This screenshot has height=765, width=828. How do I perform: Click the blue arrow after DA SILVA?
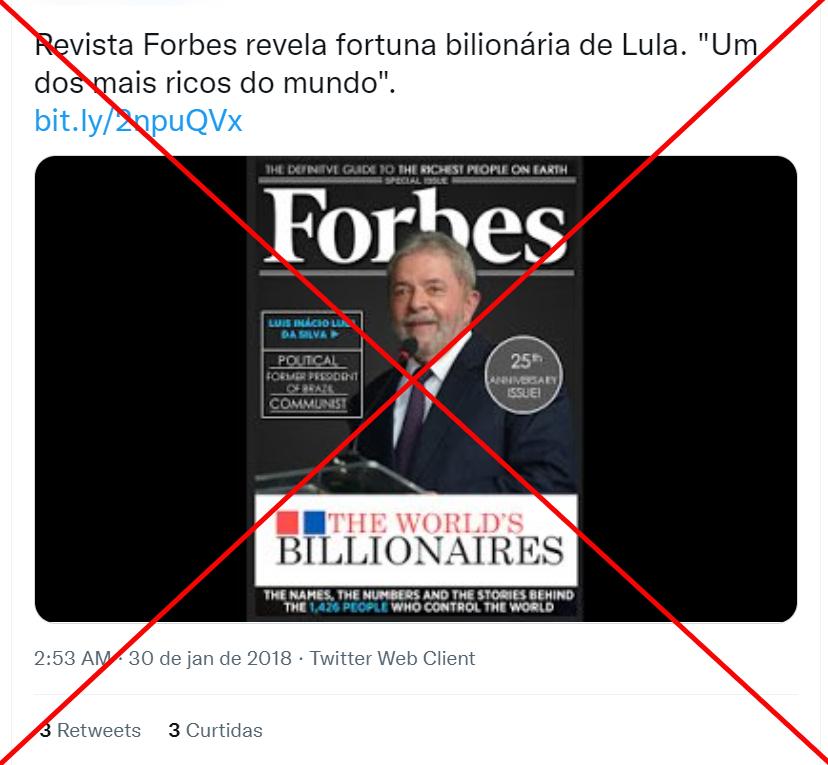click(x=334, y=335)
